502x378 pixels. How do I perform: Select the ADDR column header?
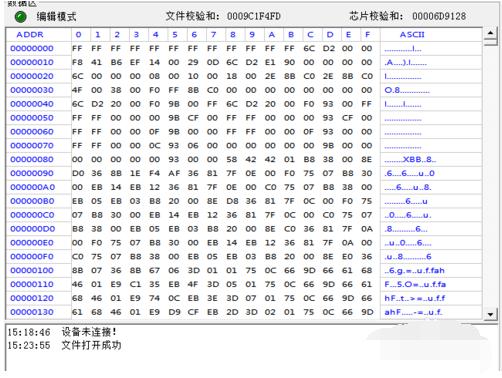coord(30,35)
